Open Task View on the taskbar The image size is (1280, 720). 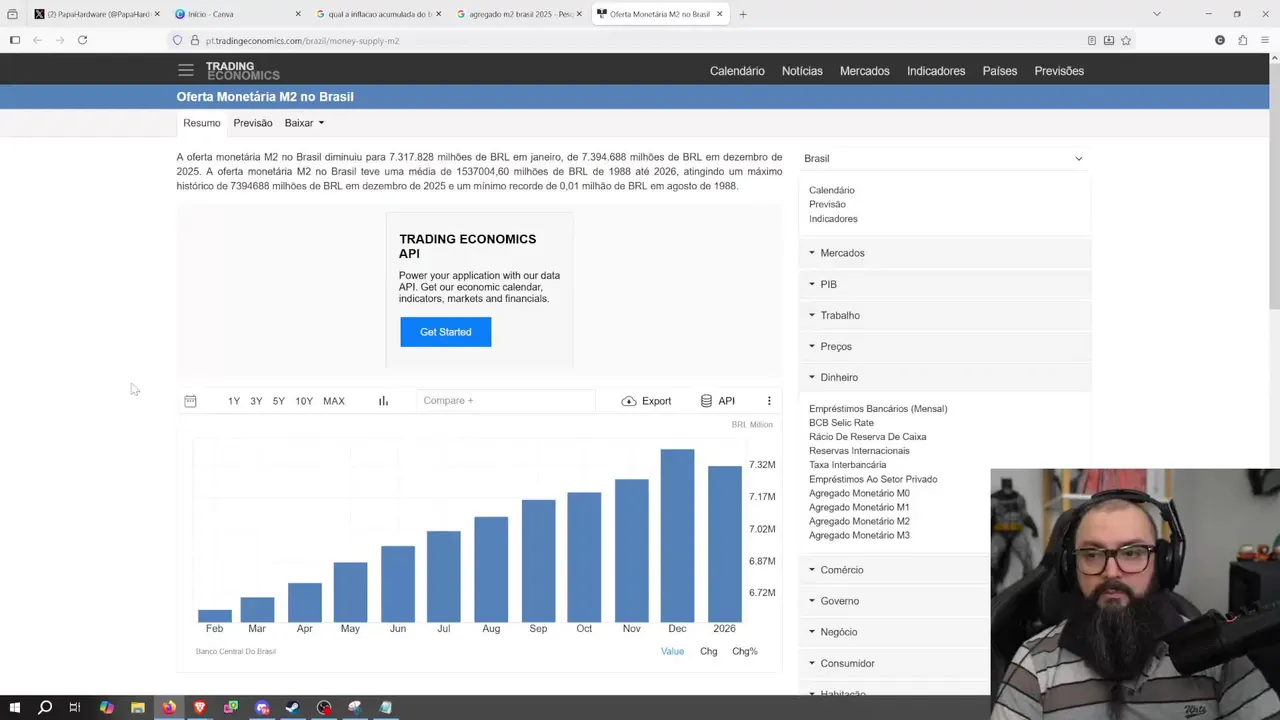coord(75,707)
